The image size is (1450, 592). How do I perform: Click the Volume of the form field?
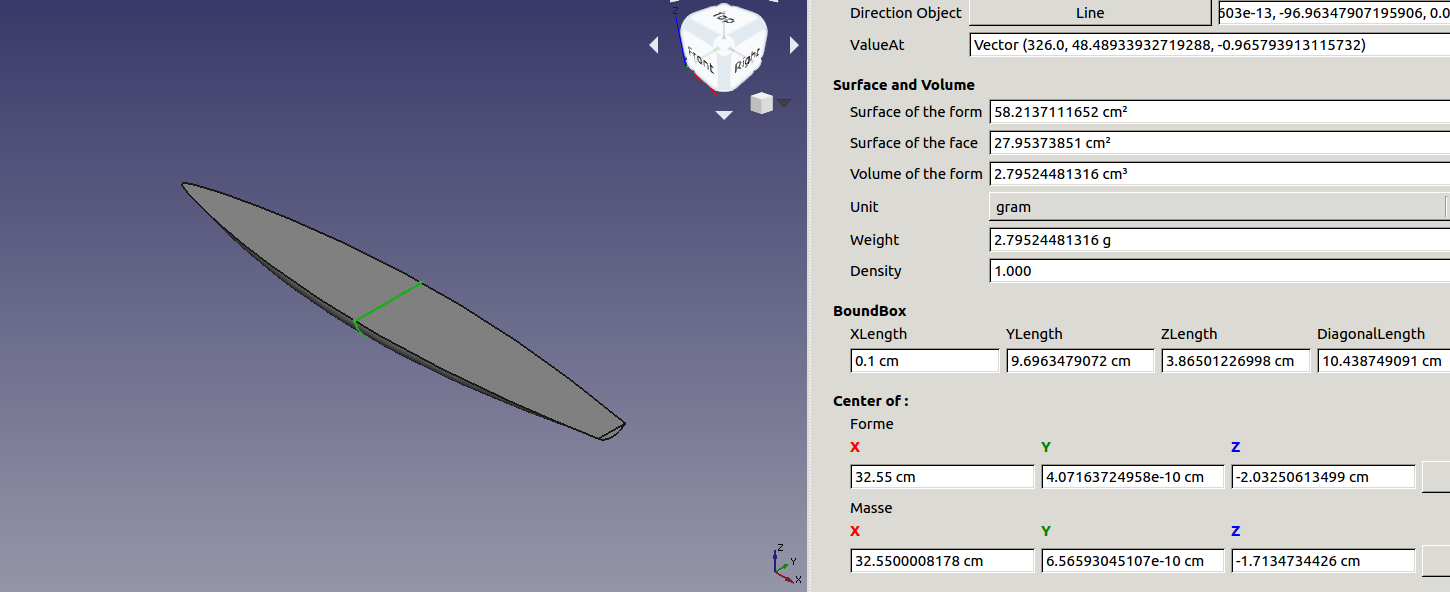click(x=1218, y=174)
